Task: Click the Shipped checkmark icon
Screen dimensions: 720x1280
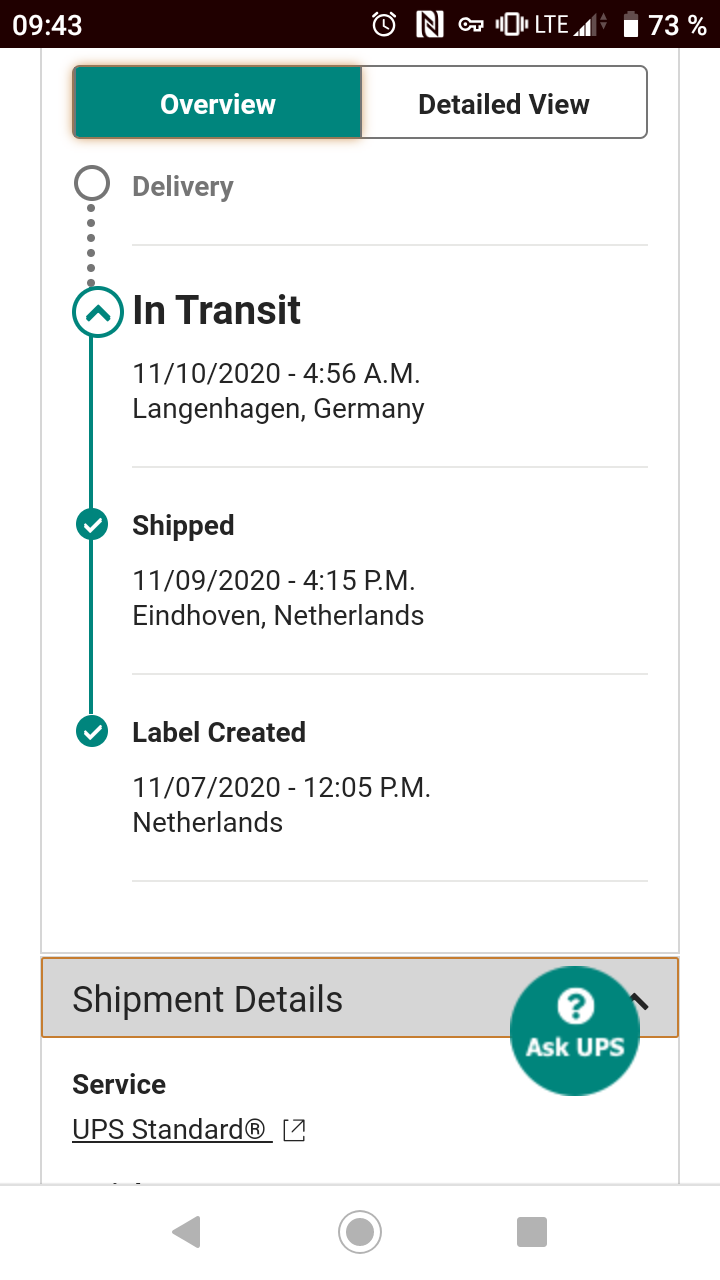Action: 92,524
